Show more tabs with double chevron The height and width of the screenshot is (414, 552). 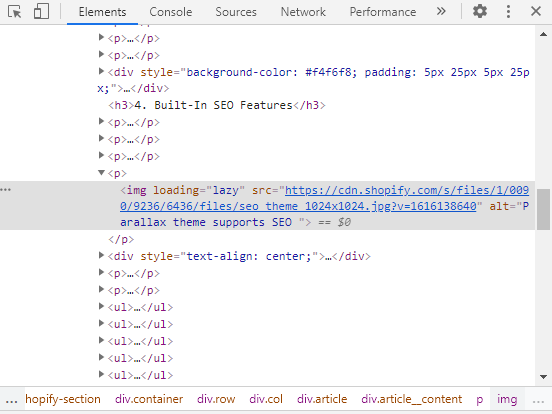441,12
